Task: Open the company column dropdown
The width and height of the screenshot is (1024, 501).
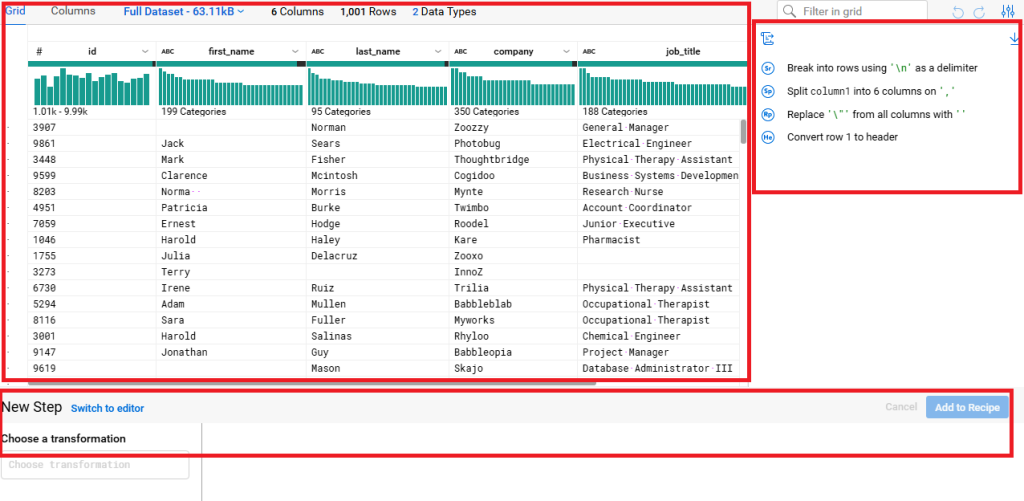Action: pyautogui.click(x=566, y=51)
